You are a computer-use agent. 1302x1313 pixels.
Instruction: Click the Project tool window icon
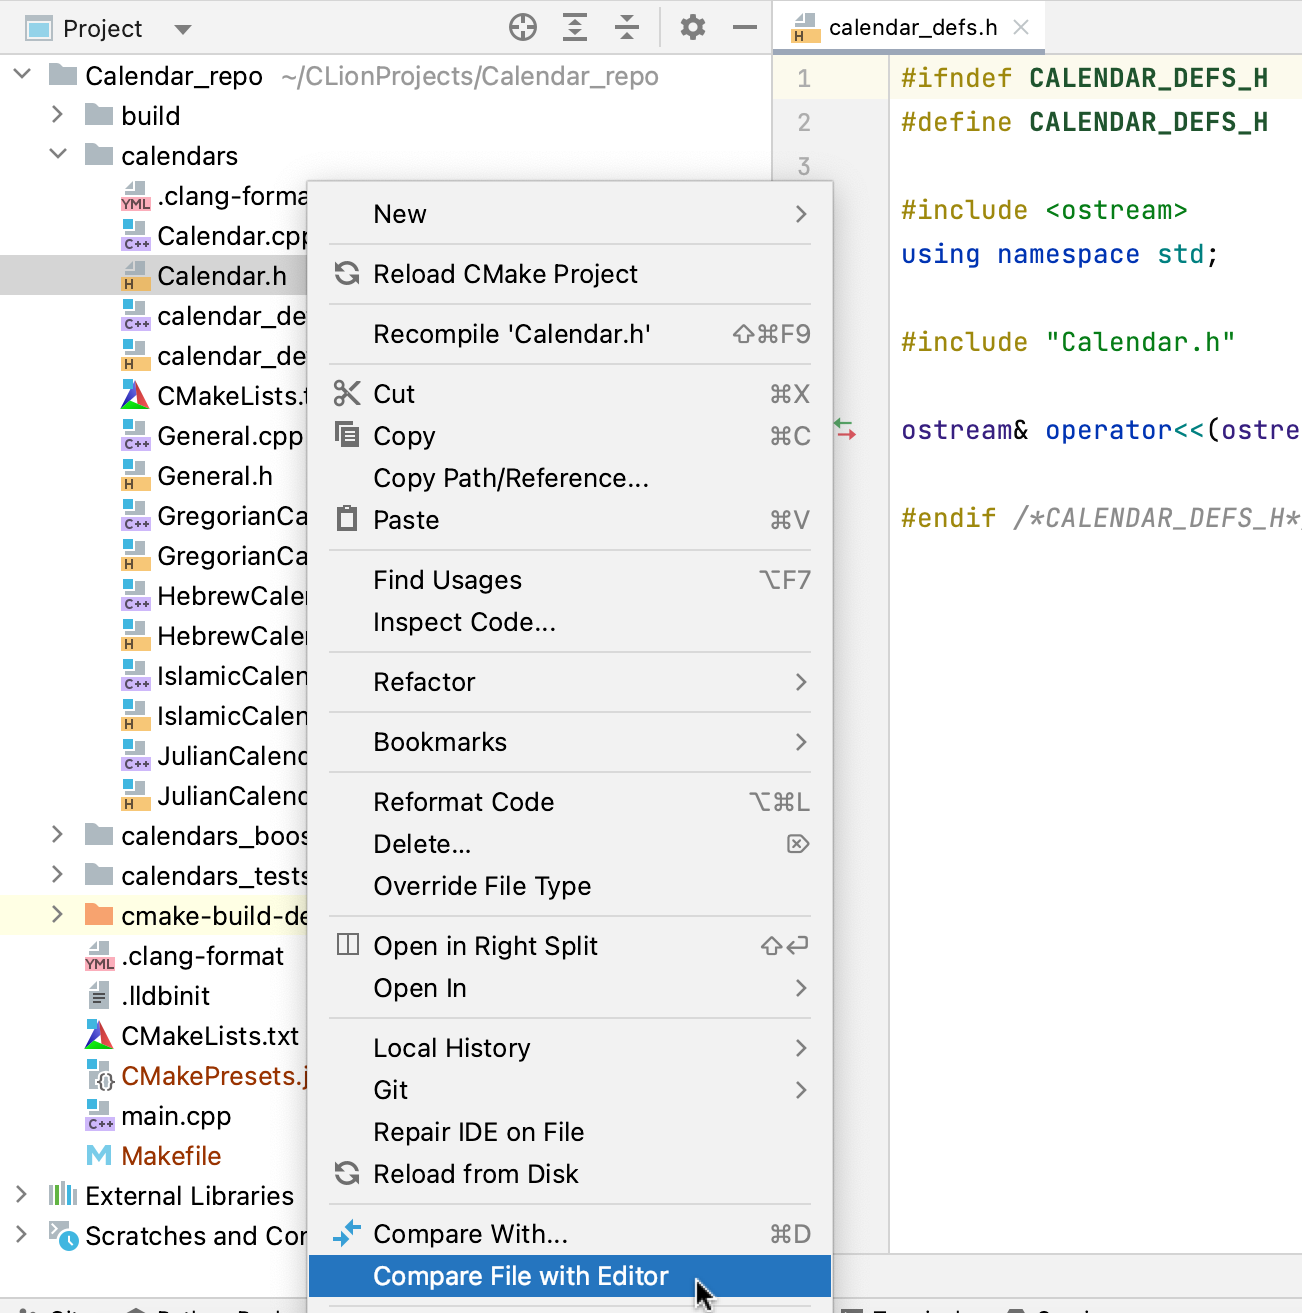pos(38,27)
